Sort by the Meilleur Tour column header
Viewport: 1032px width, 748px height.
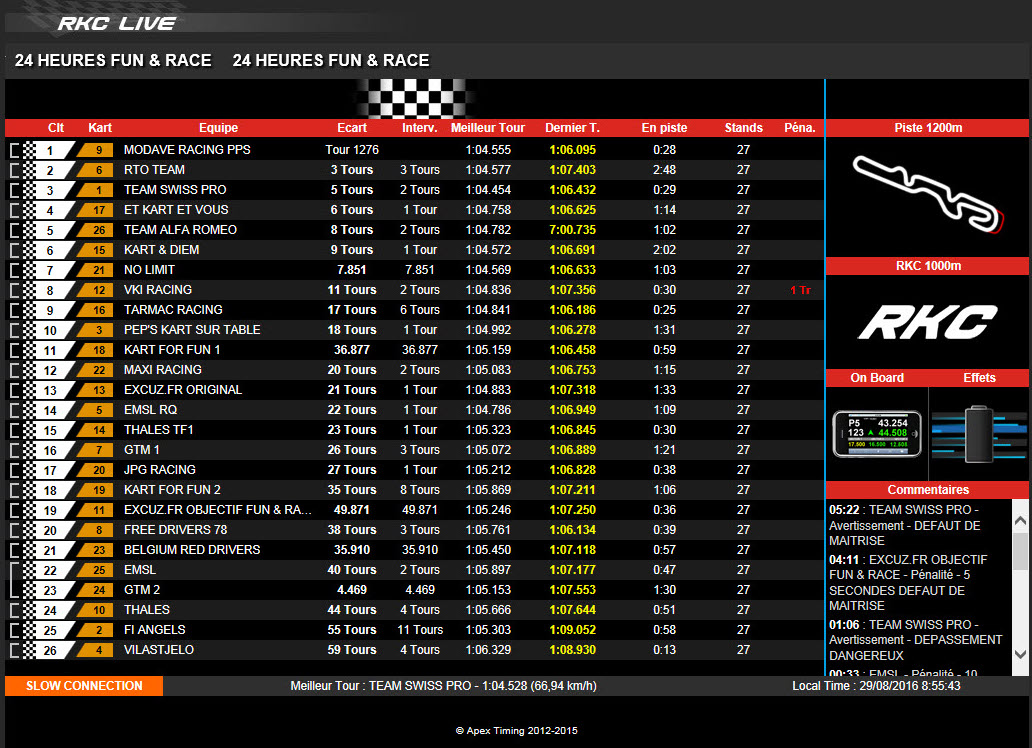click(x=488, y=128)
